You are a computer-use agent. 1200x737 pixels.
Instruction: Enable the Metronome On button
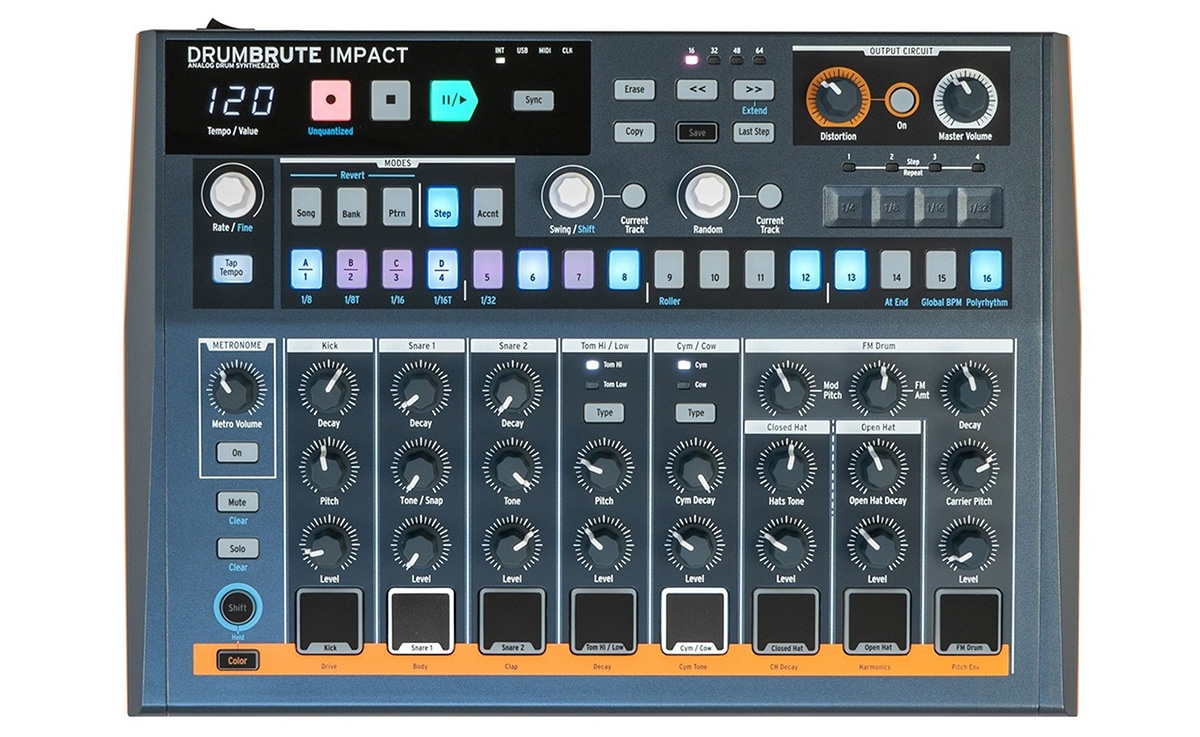pos(239,452)
